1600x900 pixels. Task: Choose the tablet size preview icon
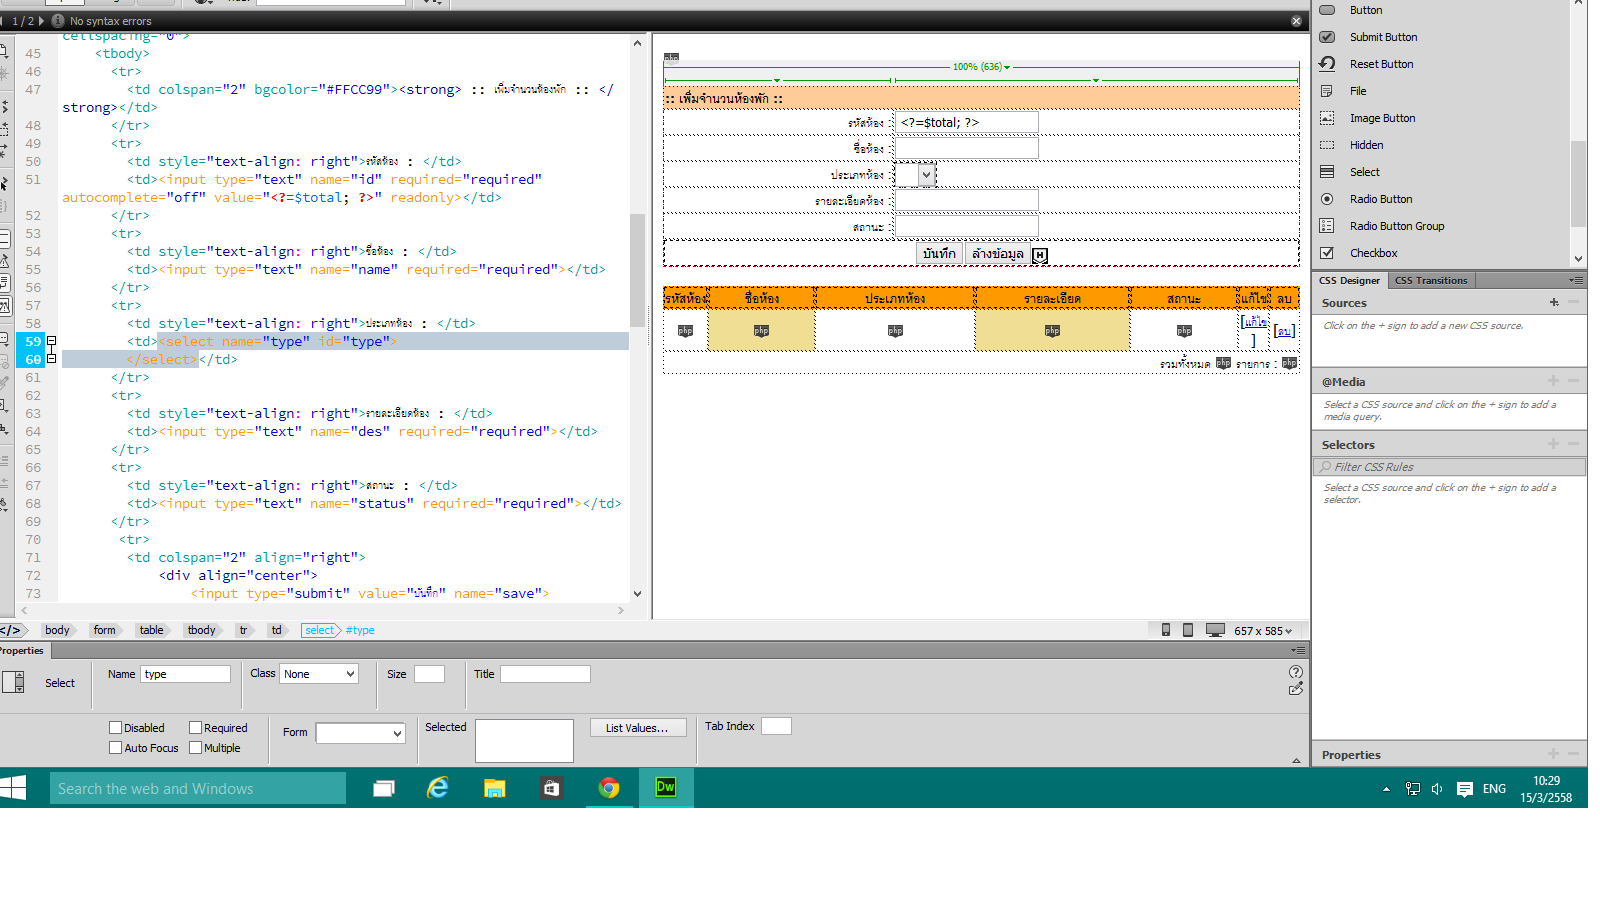coord(1188,630)
